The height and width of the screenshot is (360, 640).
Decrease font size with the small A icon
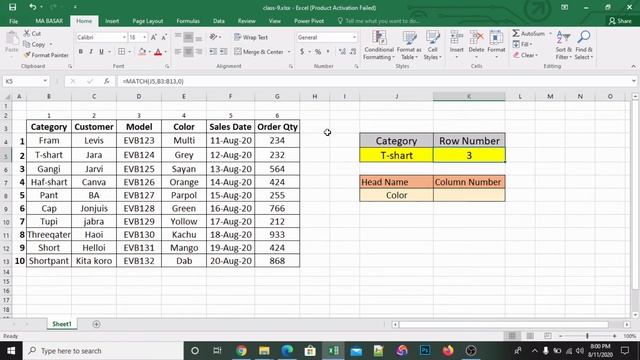(164, 37)
